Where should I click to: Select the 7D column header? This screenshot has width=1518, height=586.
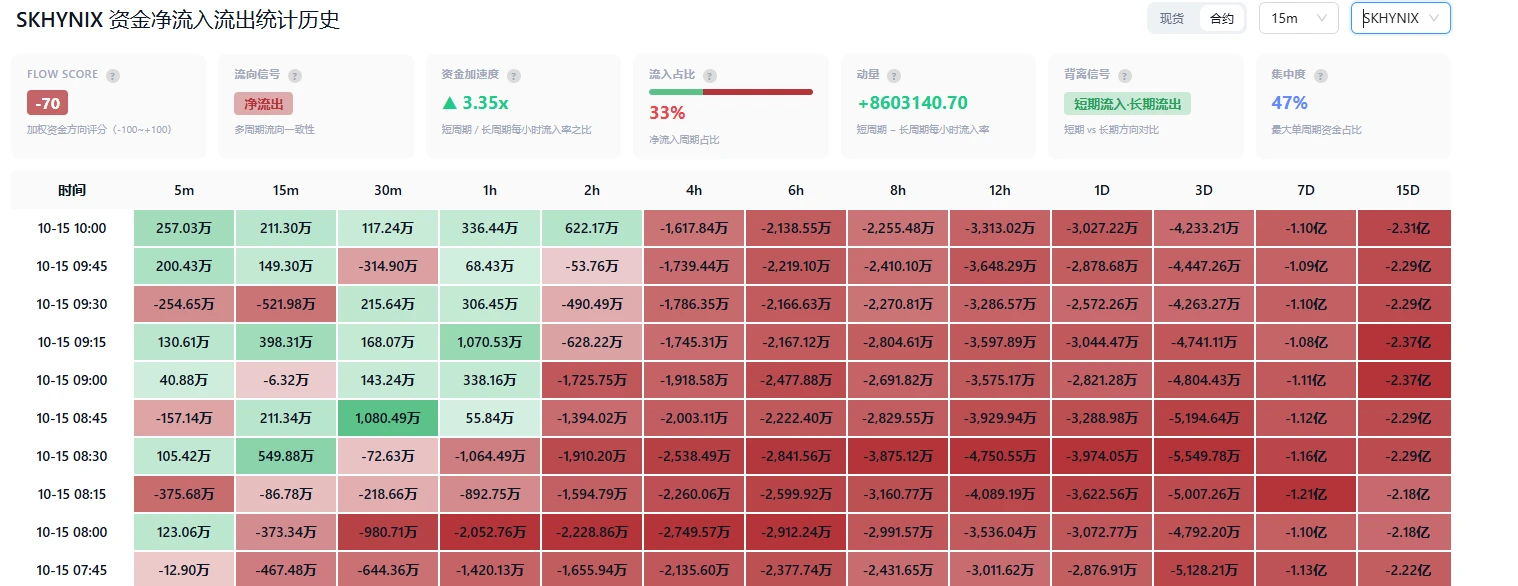click(1306, 190)
